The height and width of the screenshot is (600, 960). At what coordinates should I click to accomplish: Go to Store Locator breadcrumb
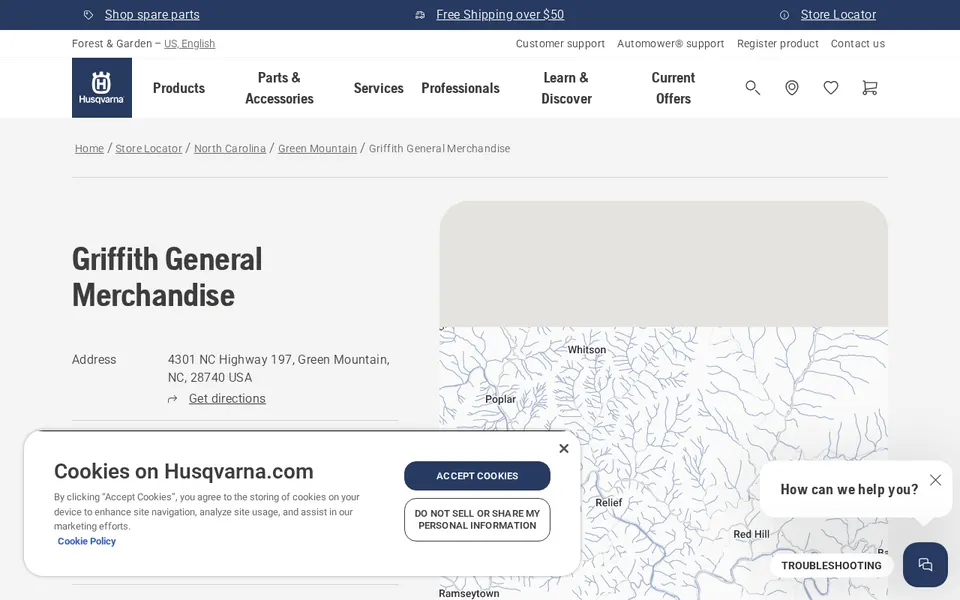pos(149,148)
